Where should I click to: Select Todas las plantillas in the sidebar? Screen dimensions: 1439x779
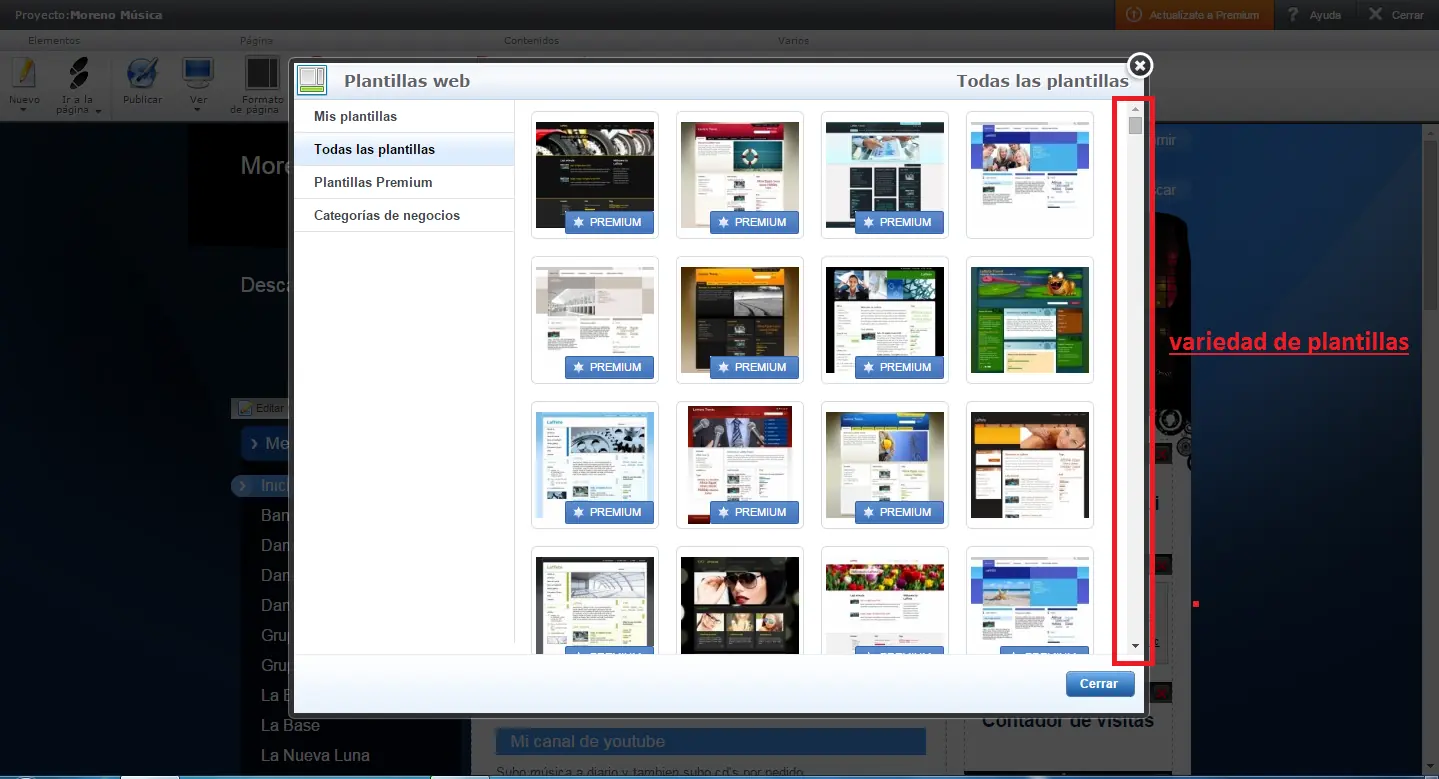point(404,149)
